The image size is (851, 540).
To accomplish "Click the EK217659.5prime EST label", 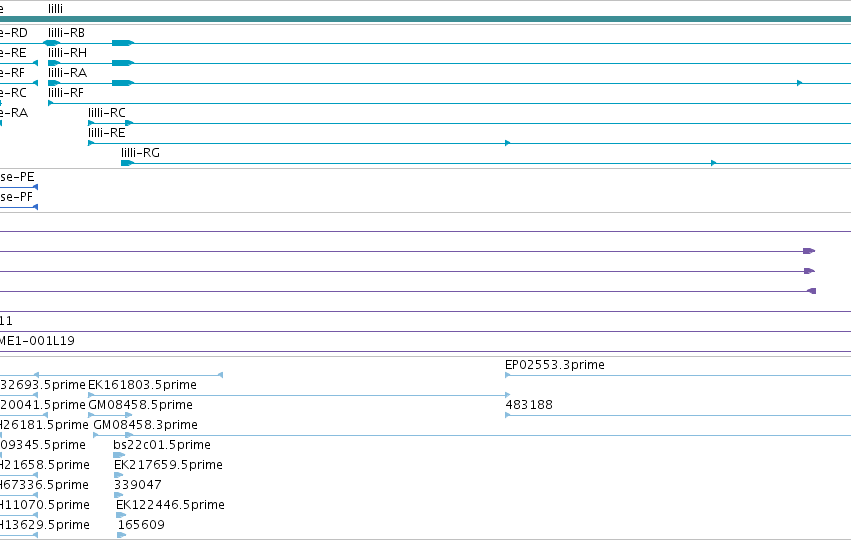I will (168, 465).
